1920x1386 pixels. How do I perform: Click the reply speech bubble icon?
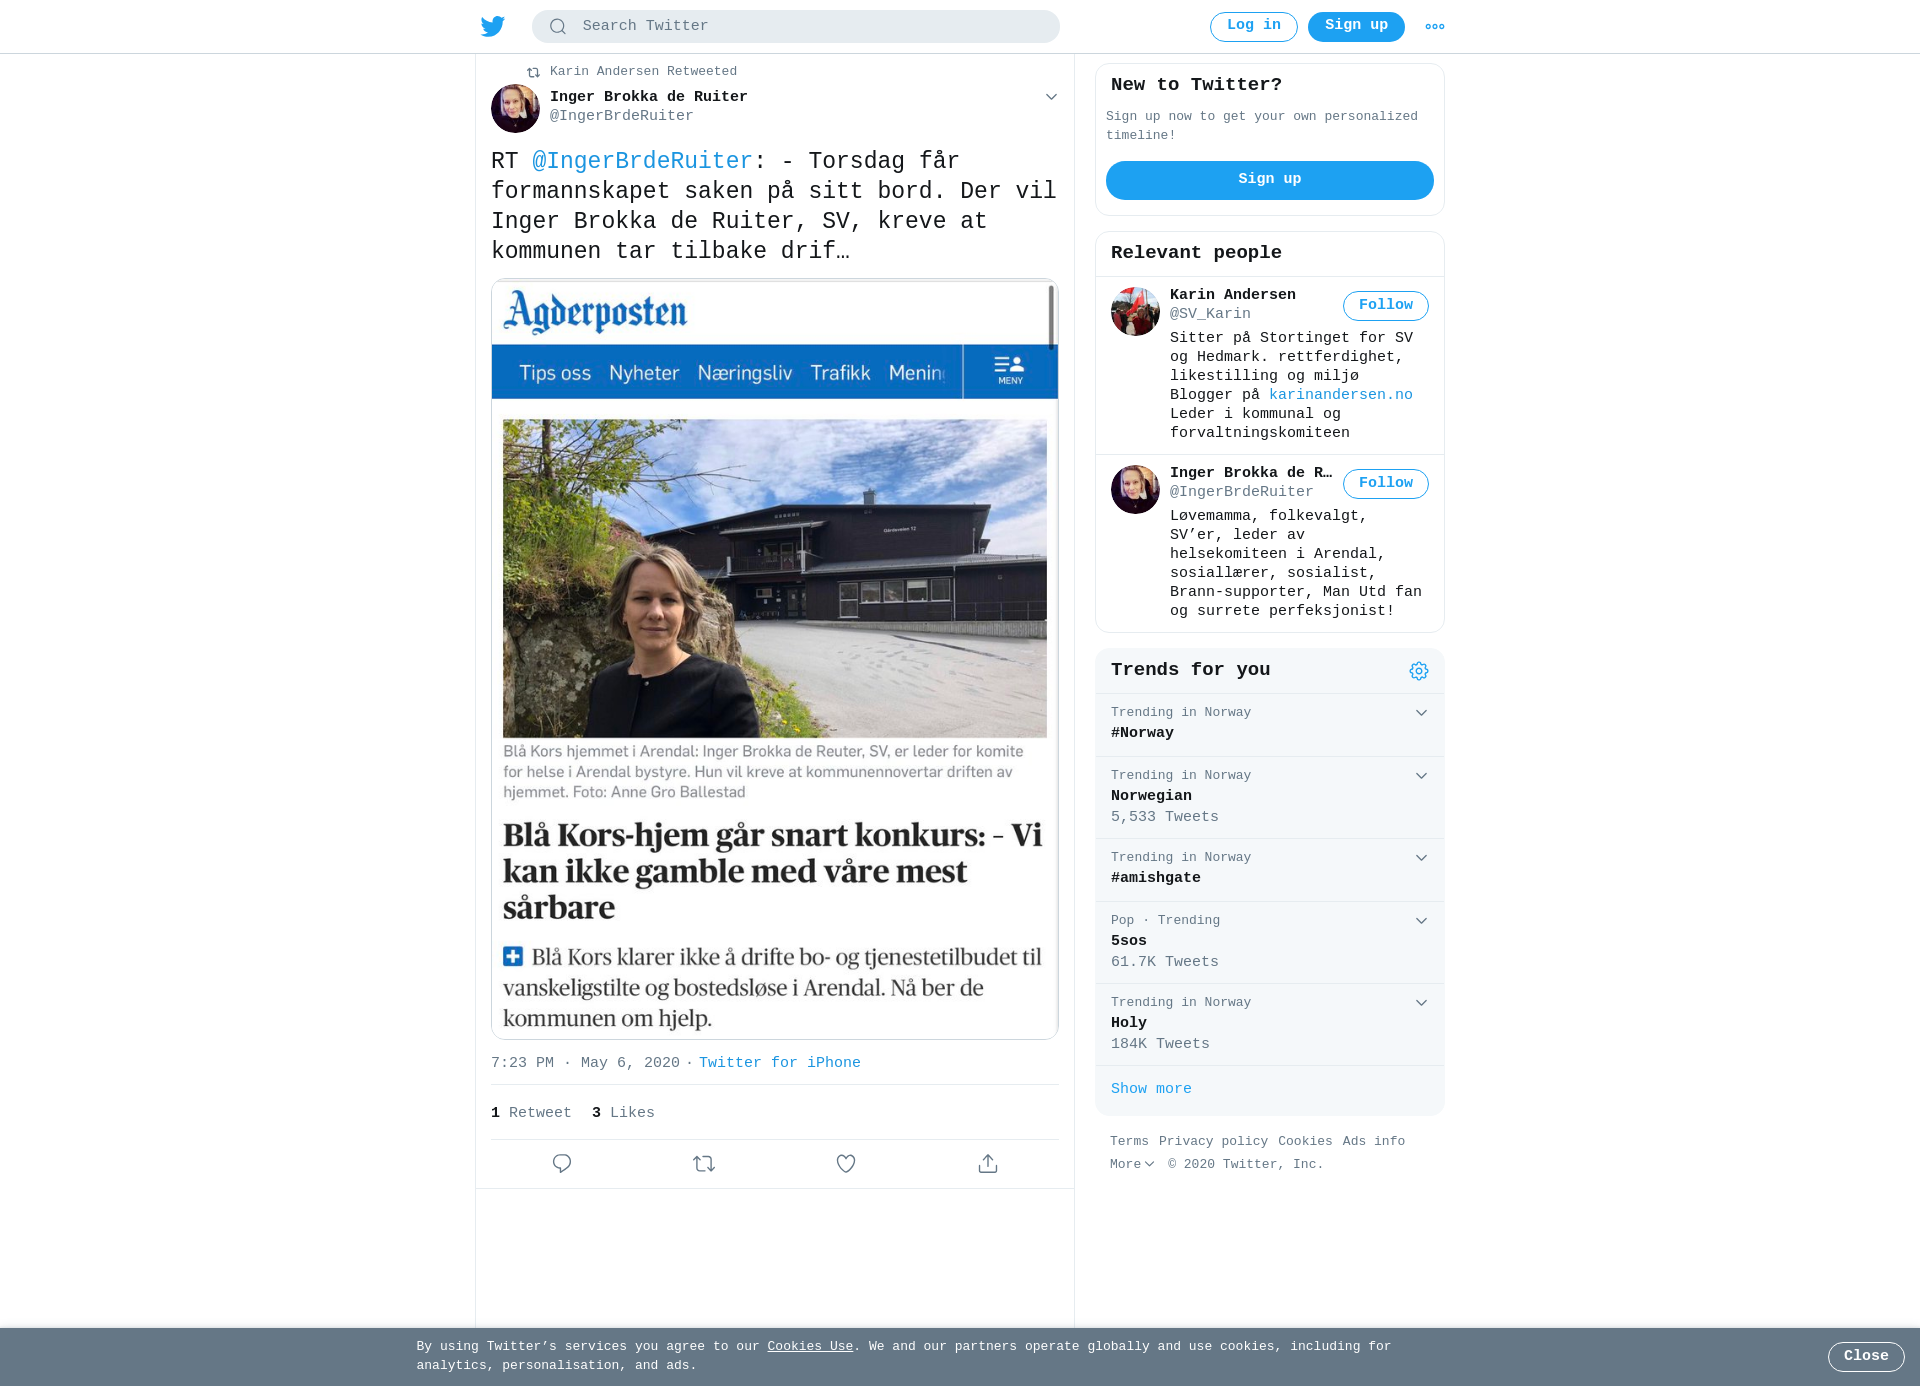[x=562, y=1164]
